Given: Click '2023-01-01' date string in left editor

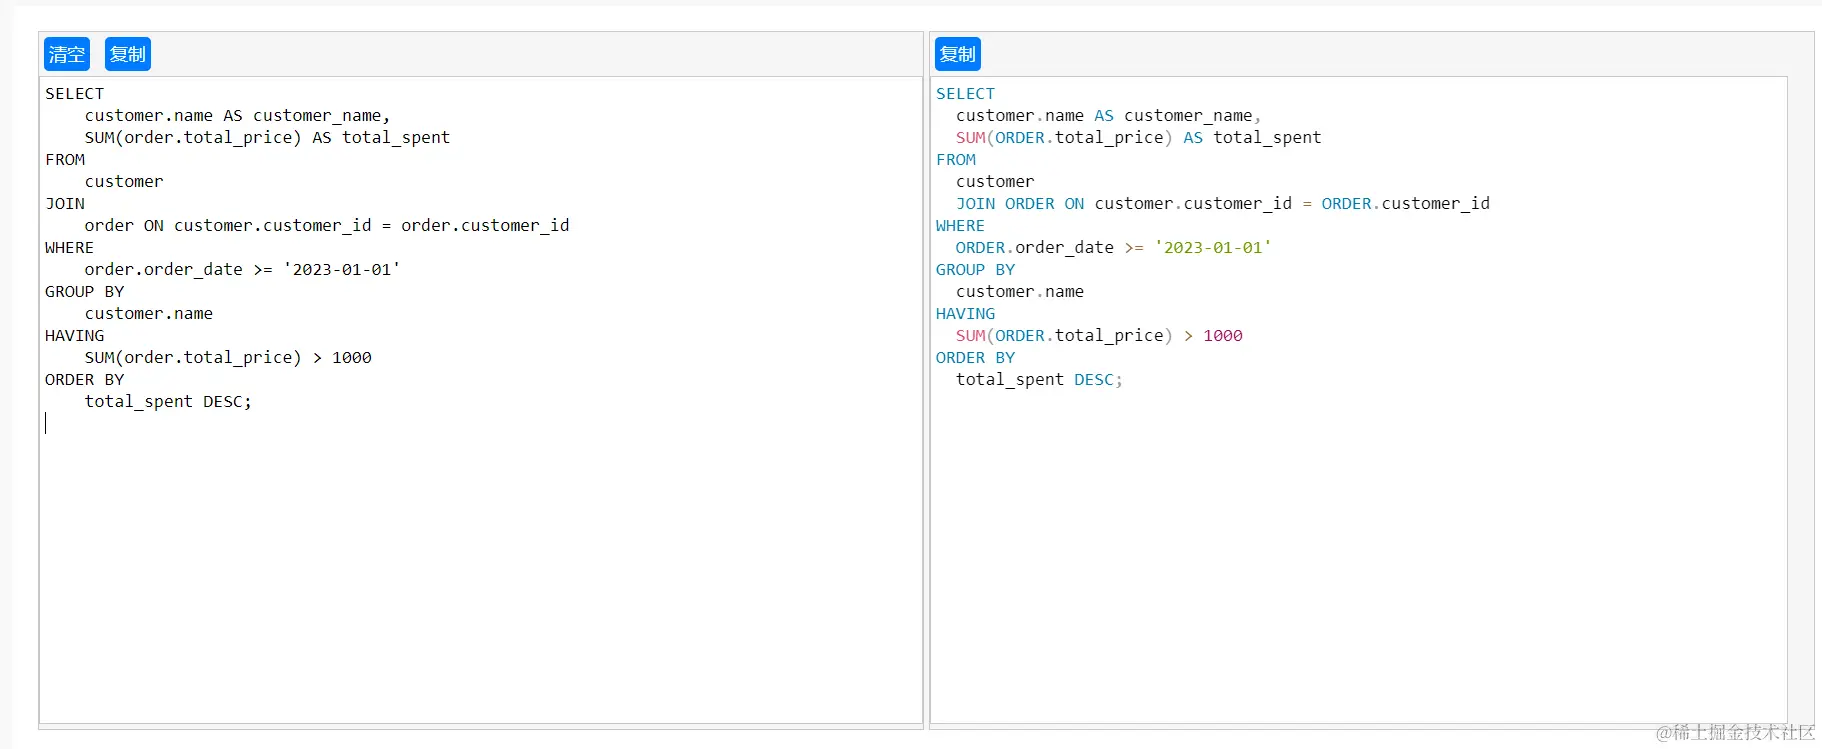Looking at the screenshot, I should pyautogui.click(x=342, y=270).
